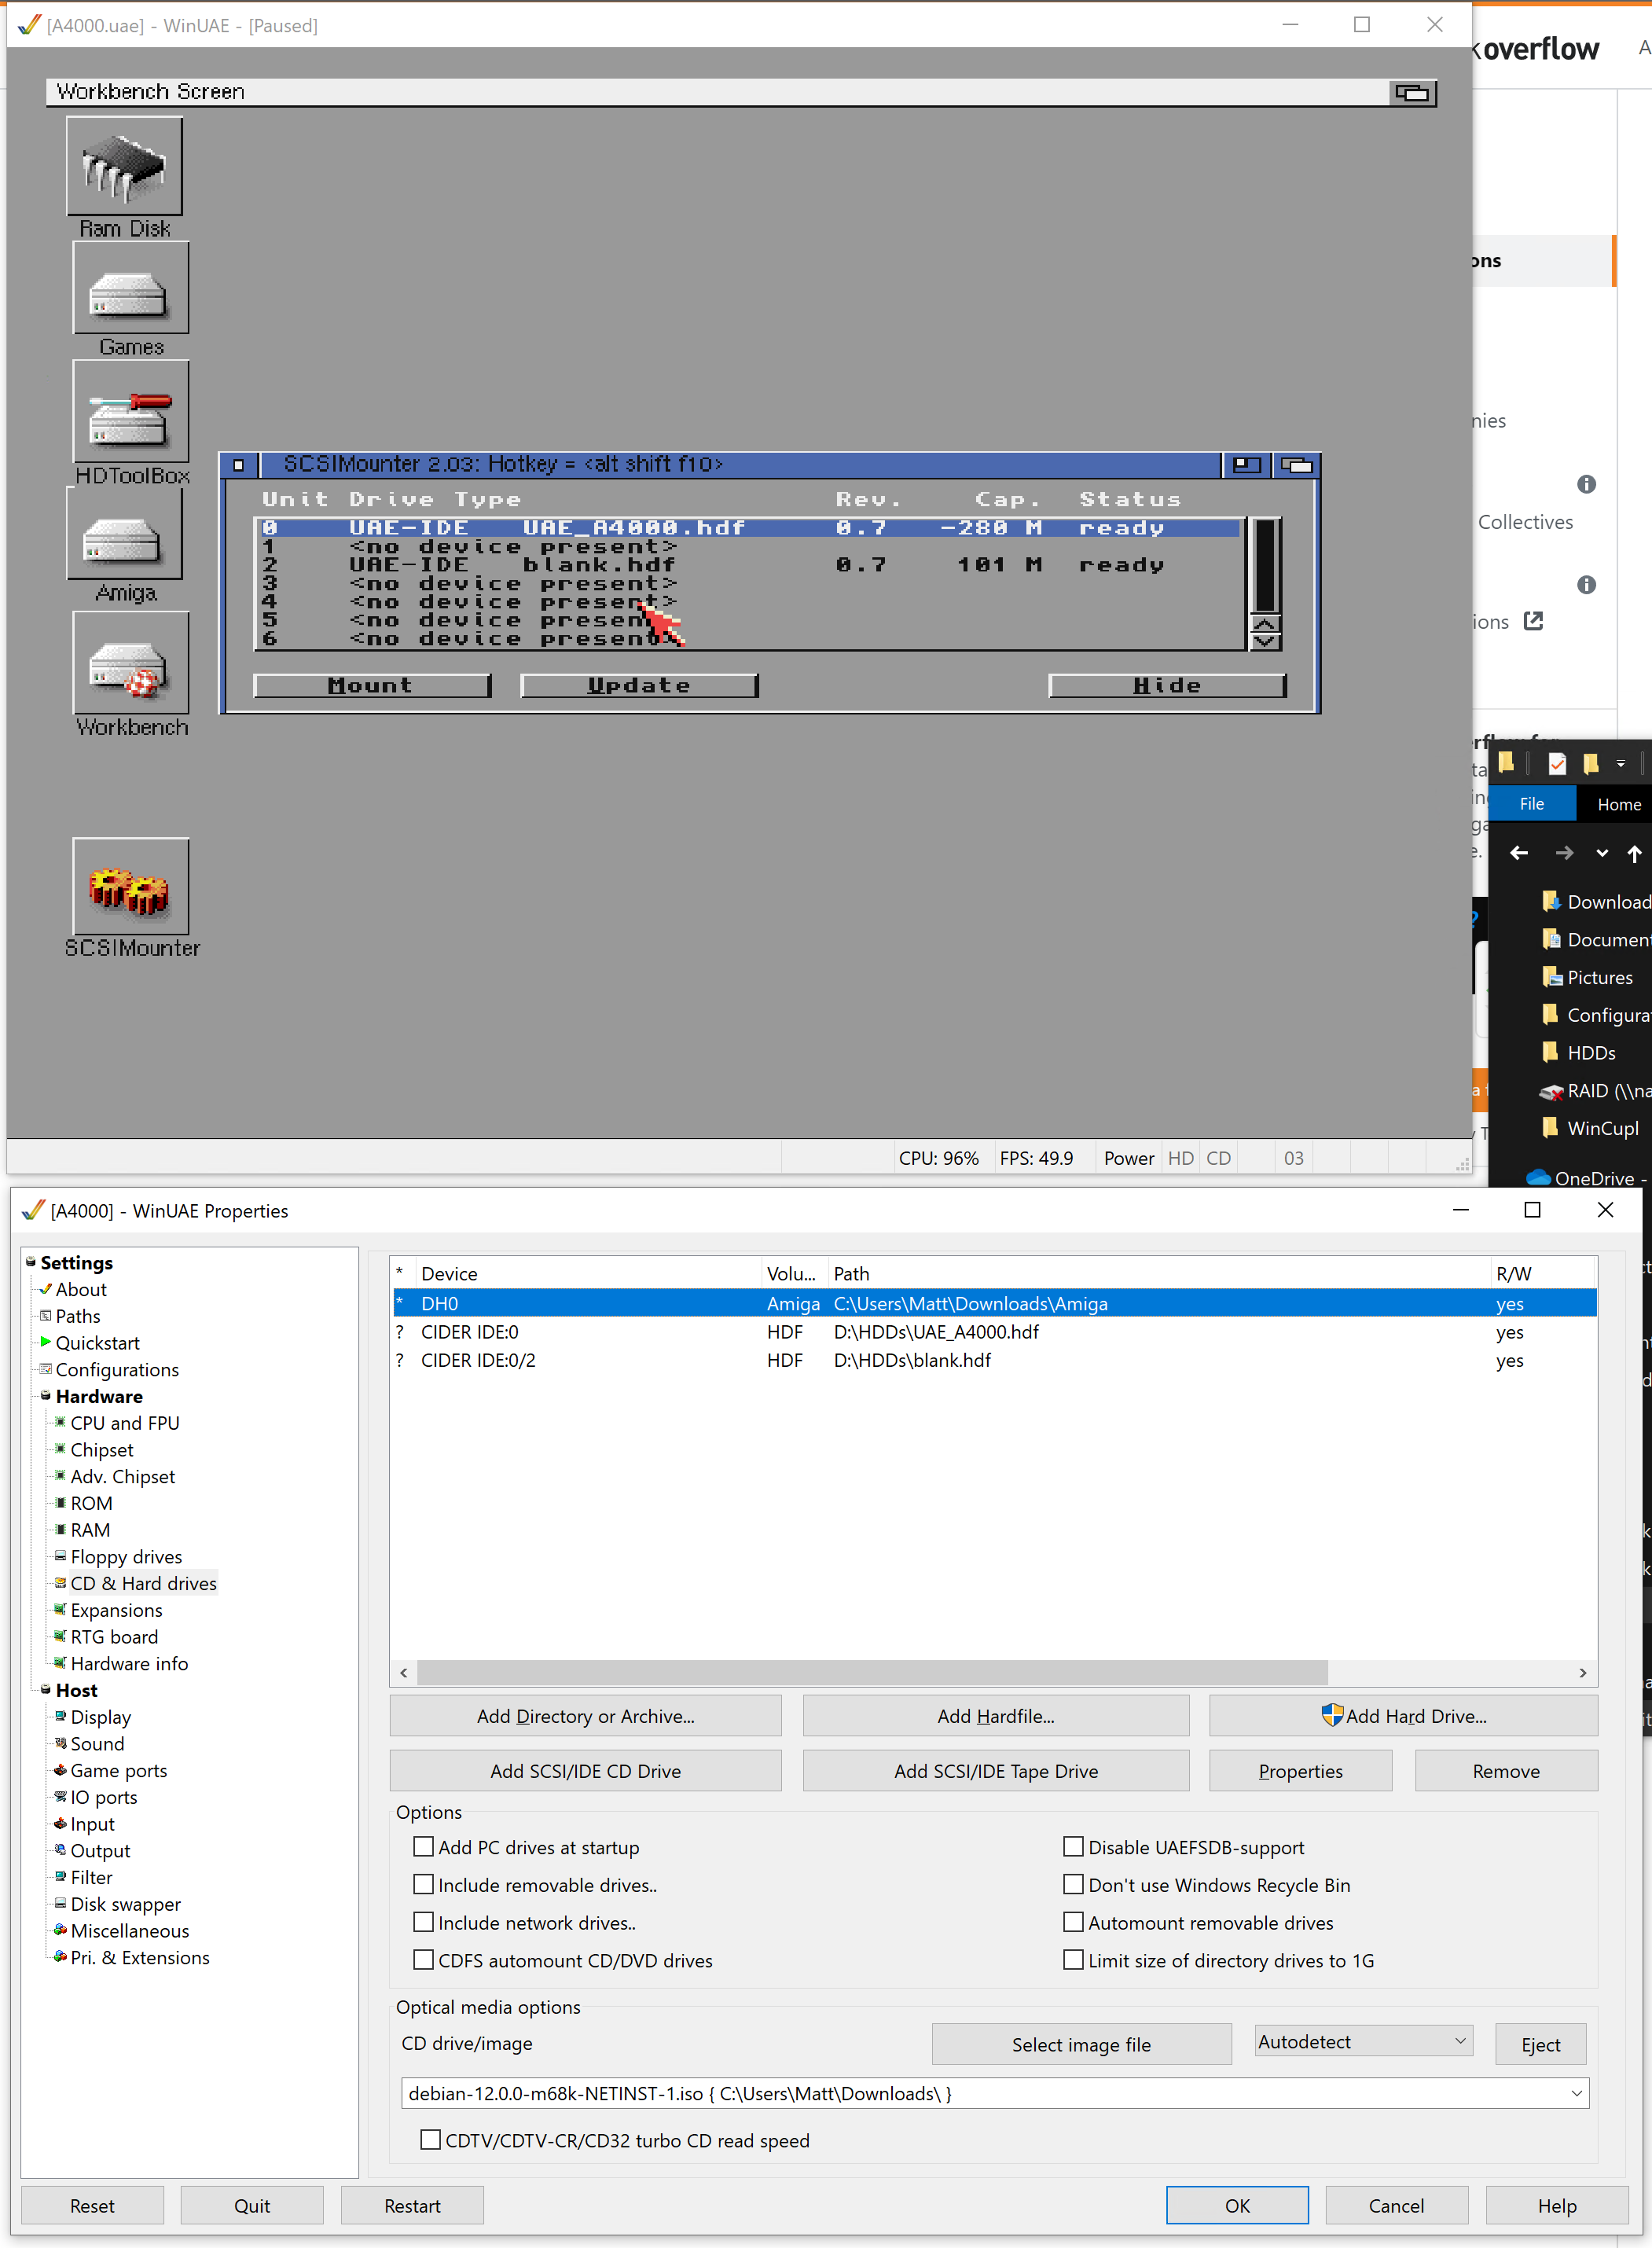
Task: Toggle CDTV/CD32 turbo CD read speed
Action: 431,2140
